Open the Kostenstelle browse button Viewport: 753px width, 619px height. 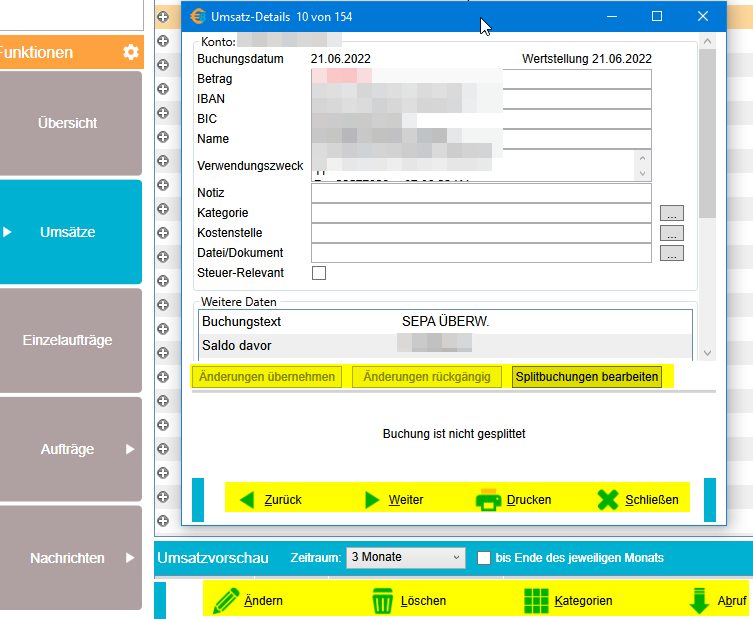[671, 233]
